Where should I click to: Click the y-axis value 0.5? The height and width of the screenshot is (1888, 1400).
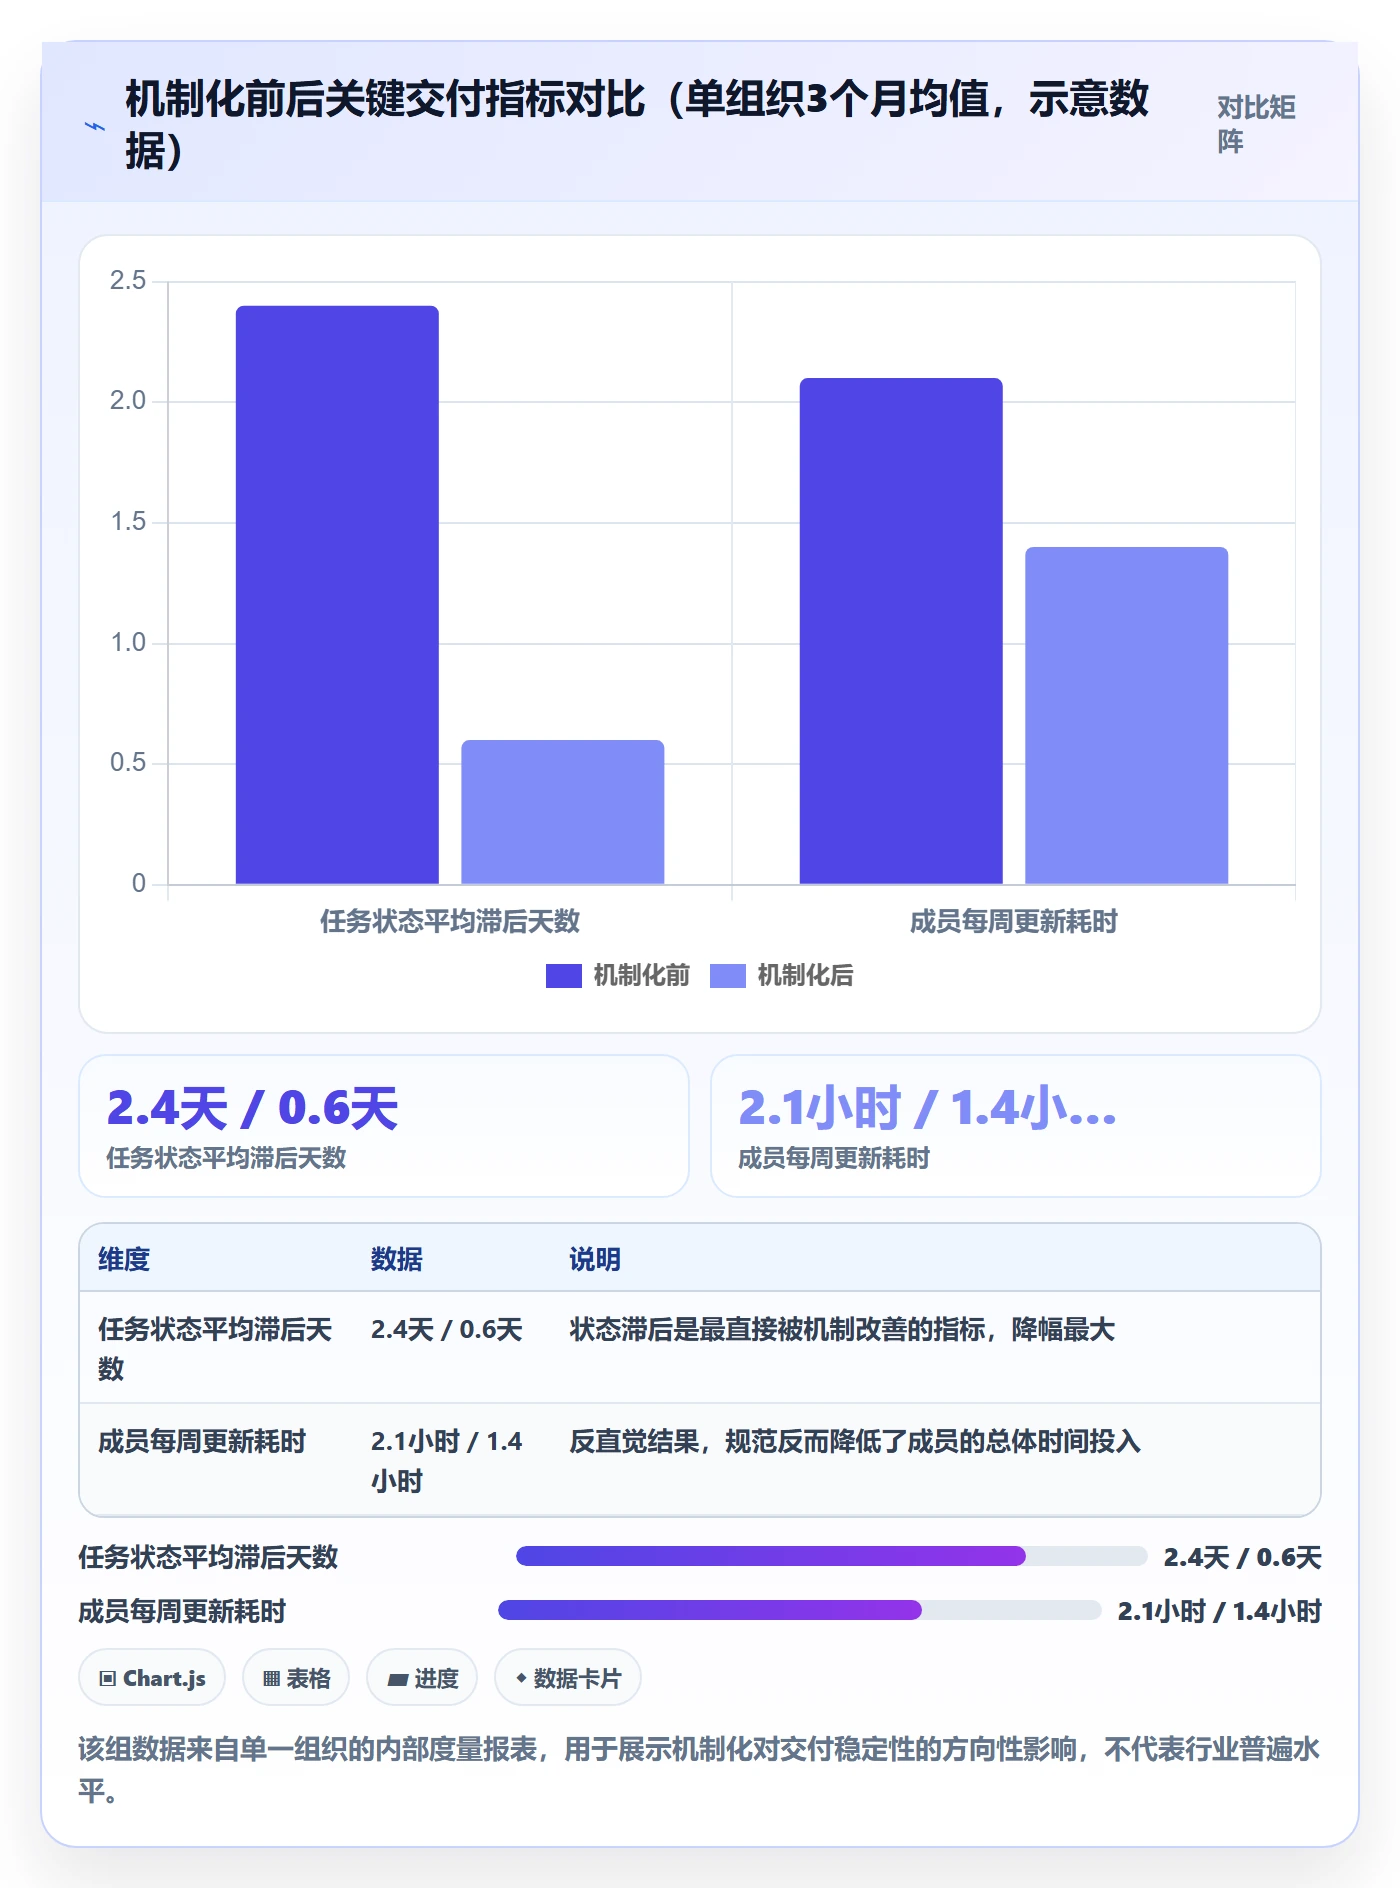click(128, 763)
